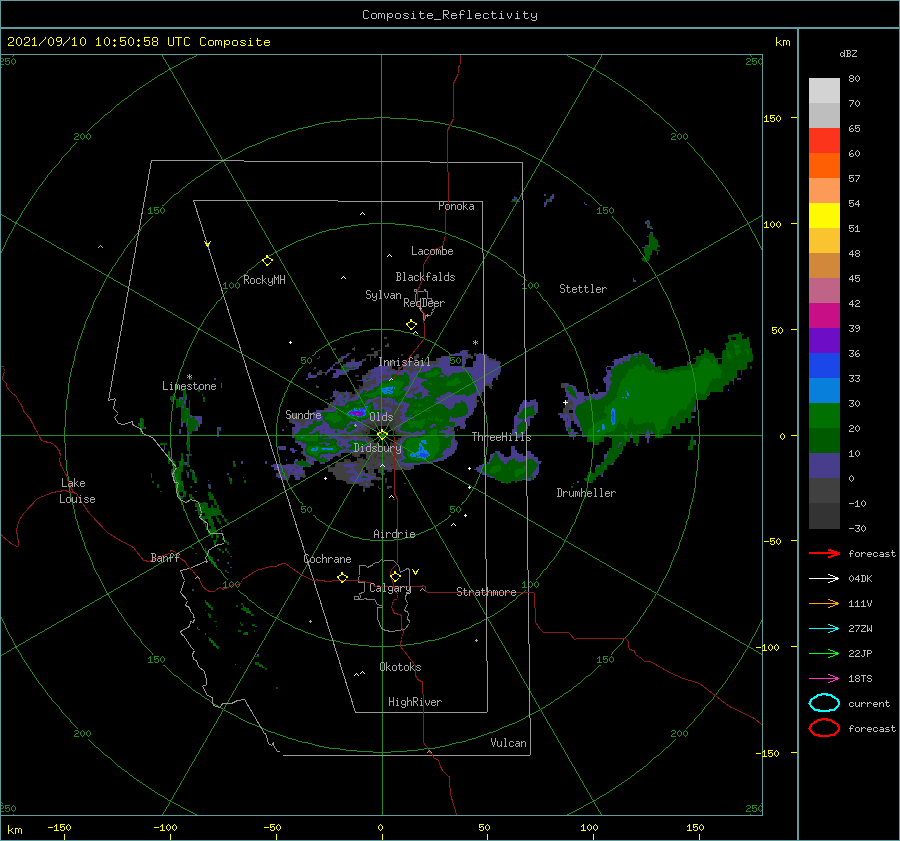
Task: Click the white 04DK arrow icon
Action: pyautogui.click(x=824, y=579)
